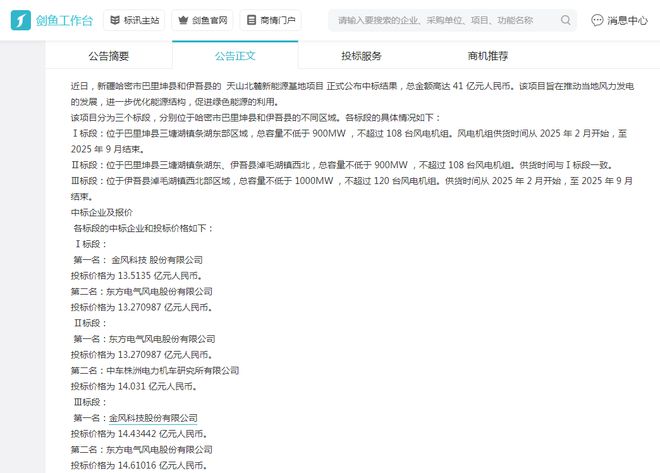
Task: Click the 天山北麓新能源基地项目 project name
Action: (275, 86)
